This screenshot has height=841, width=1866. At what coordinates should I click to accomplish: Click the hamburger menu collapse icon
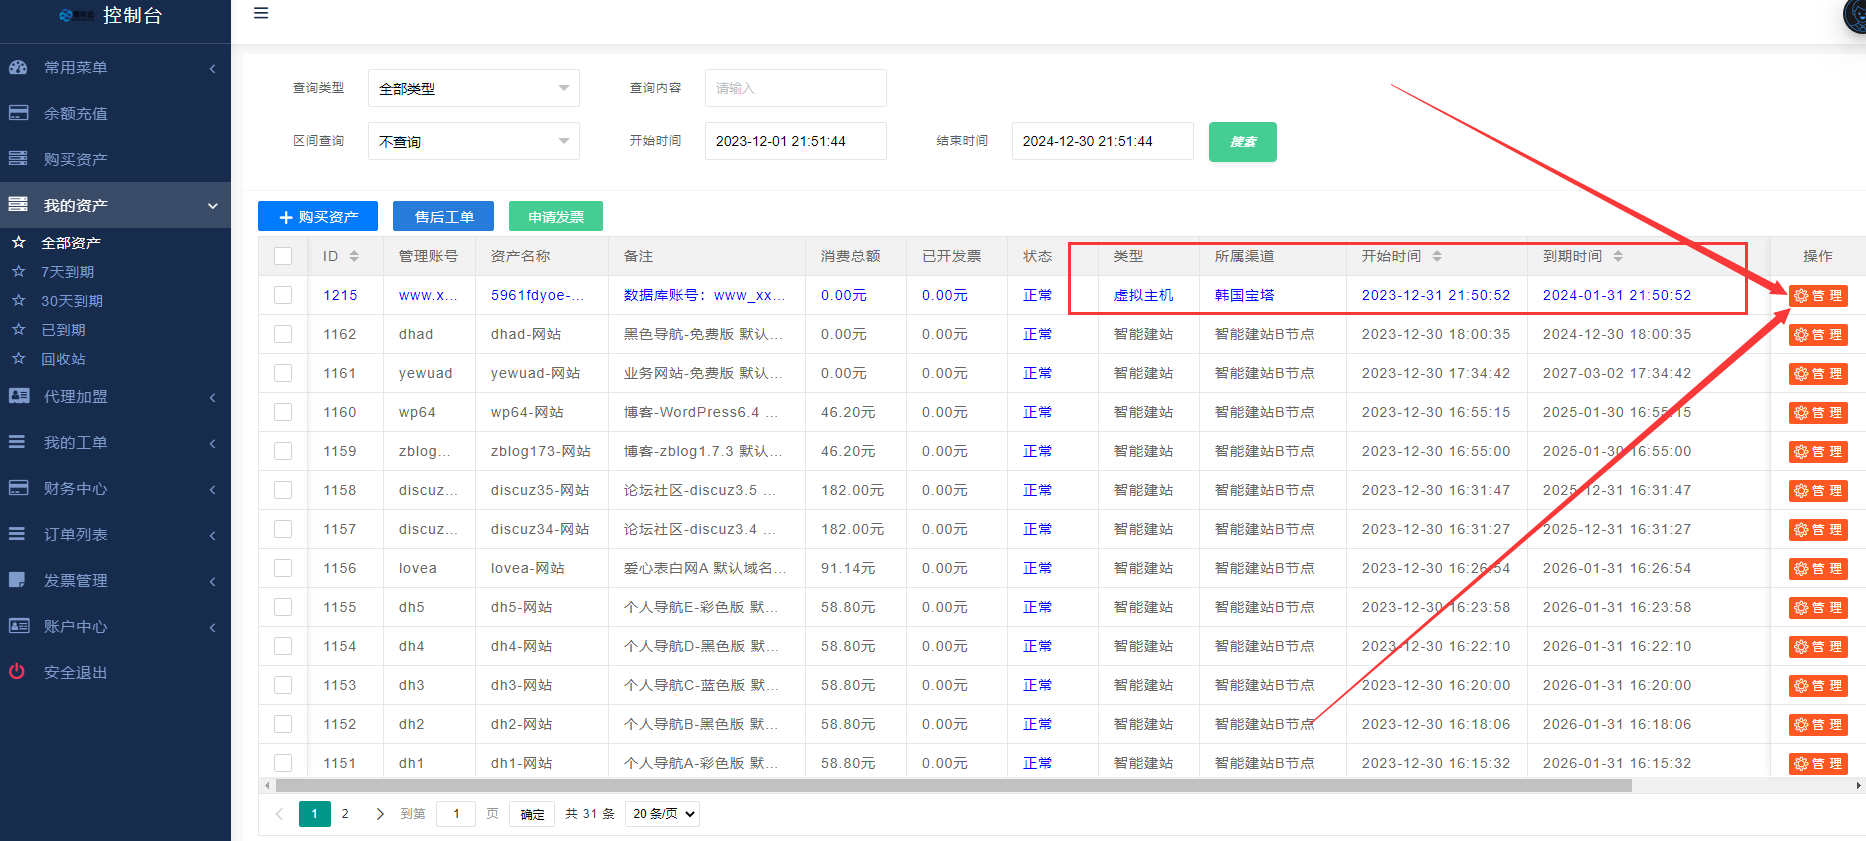pos(261,14)
